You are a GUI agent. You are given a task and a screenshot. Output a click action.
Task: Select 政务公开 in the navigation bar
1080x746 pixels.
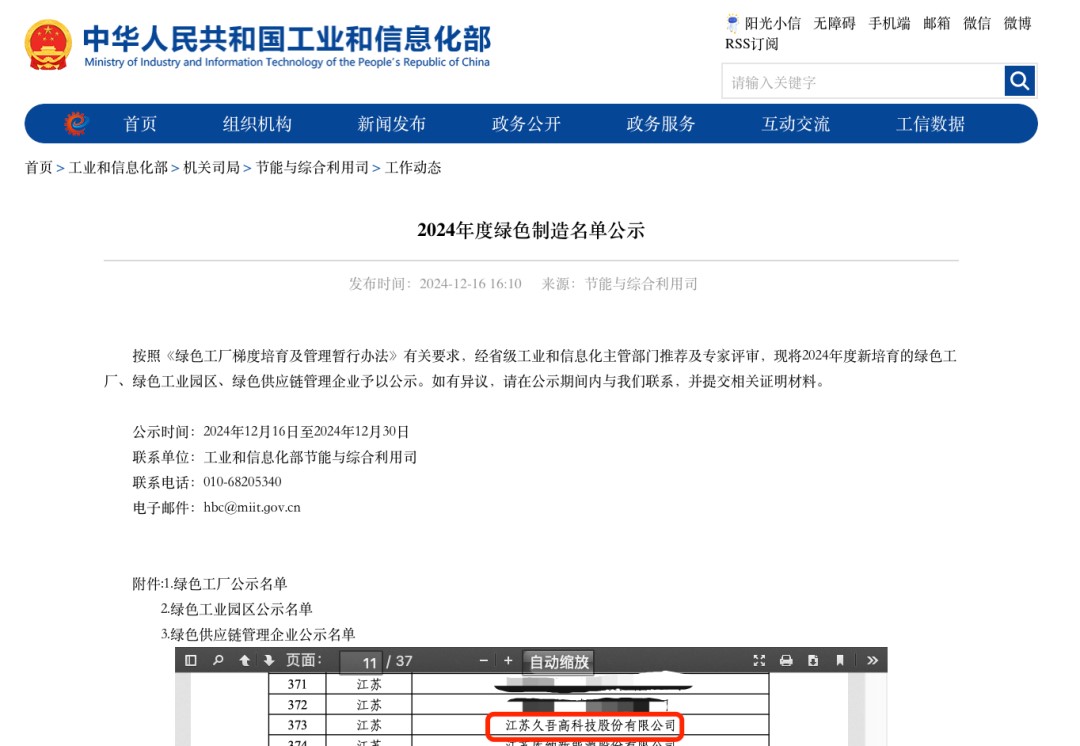pos(526,124)
